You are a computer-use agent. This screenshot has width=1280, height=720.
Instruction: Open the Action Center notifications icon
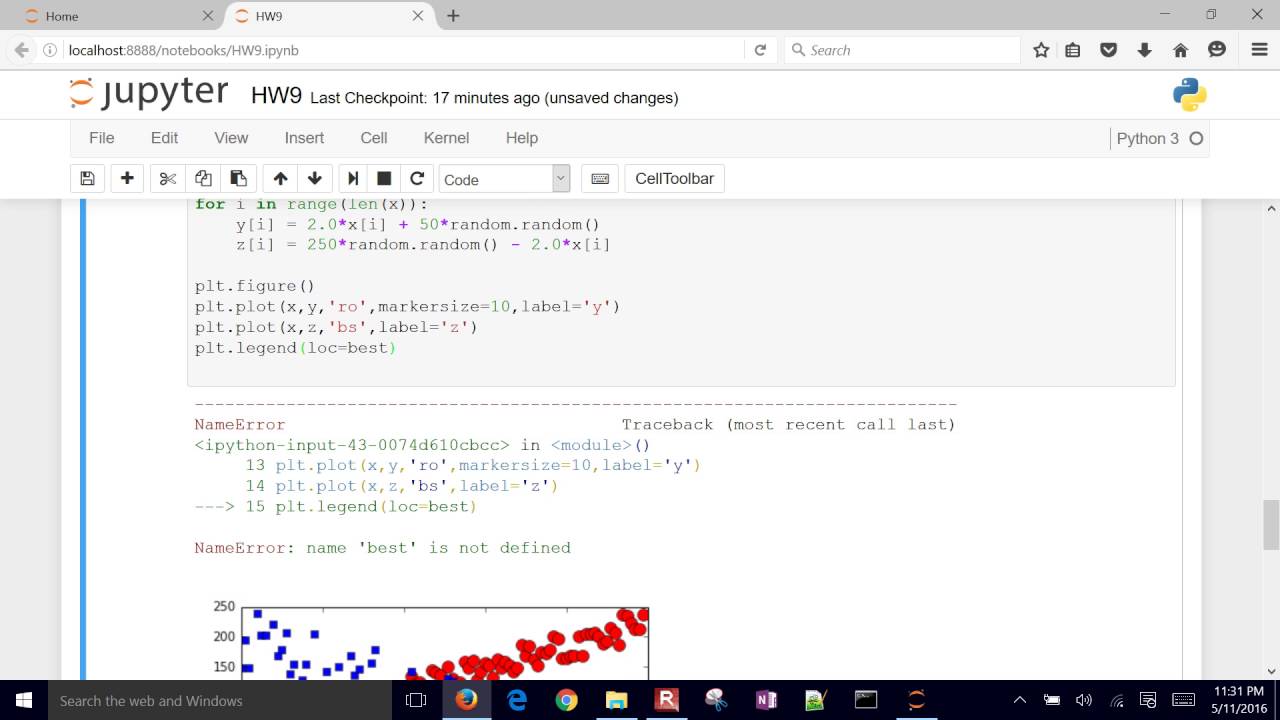coord(1148,701)
